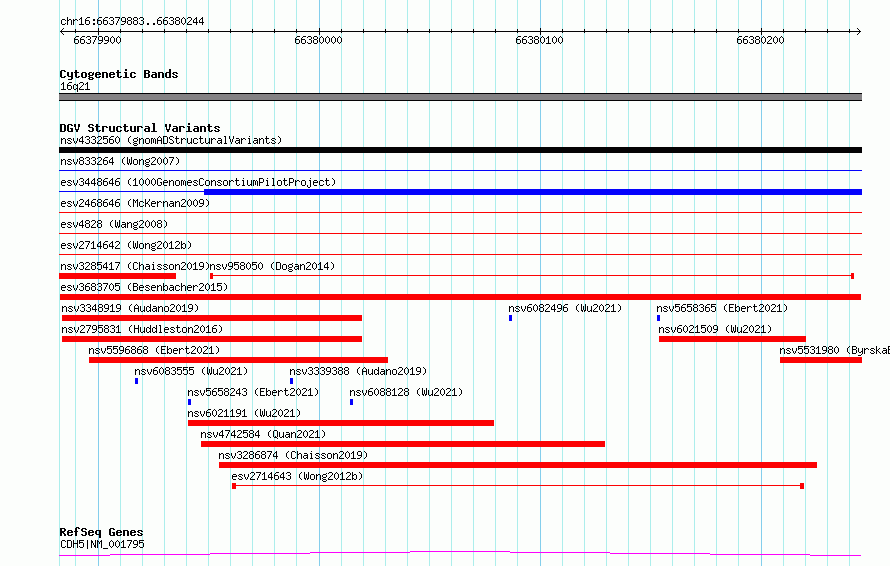Click nsv2795831 (Huddleston2016) label

point(142,329)
